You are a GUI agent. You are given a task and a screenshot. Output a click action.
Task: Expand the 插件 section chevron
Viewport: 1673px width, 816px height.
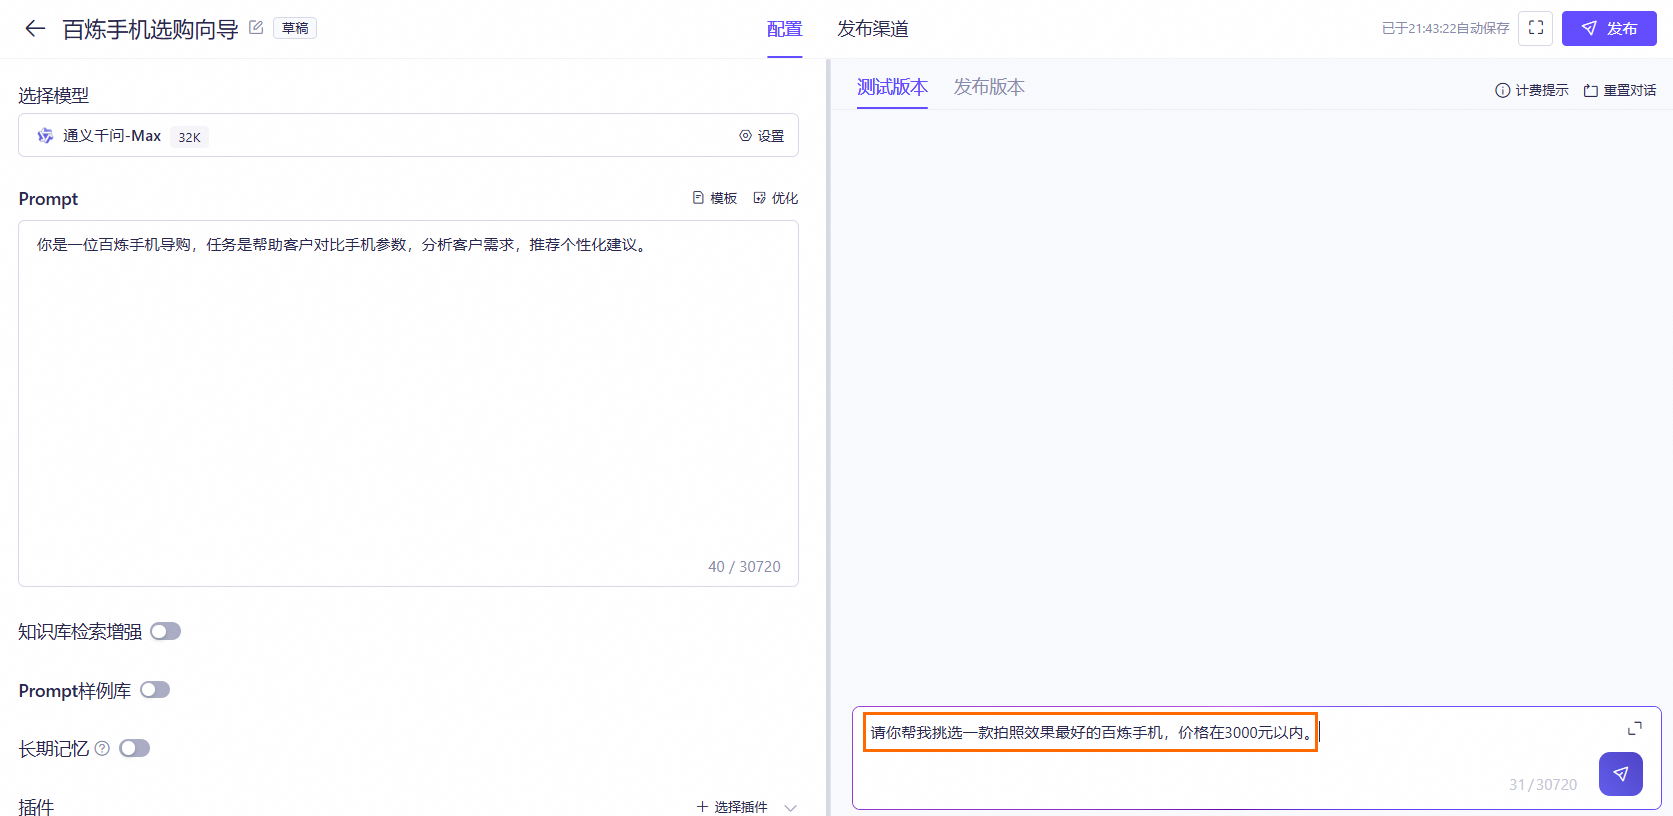tap(791, 807)
